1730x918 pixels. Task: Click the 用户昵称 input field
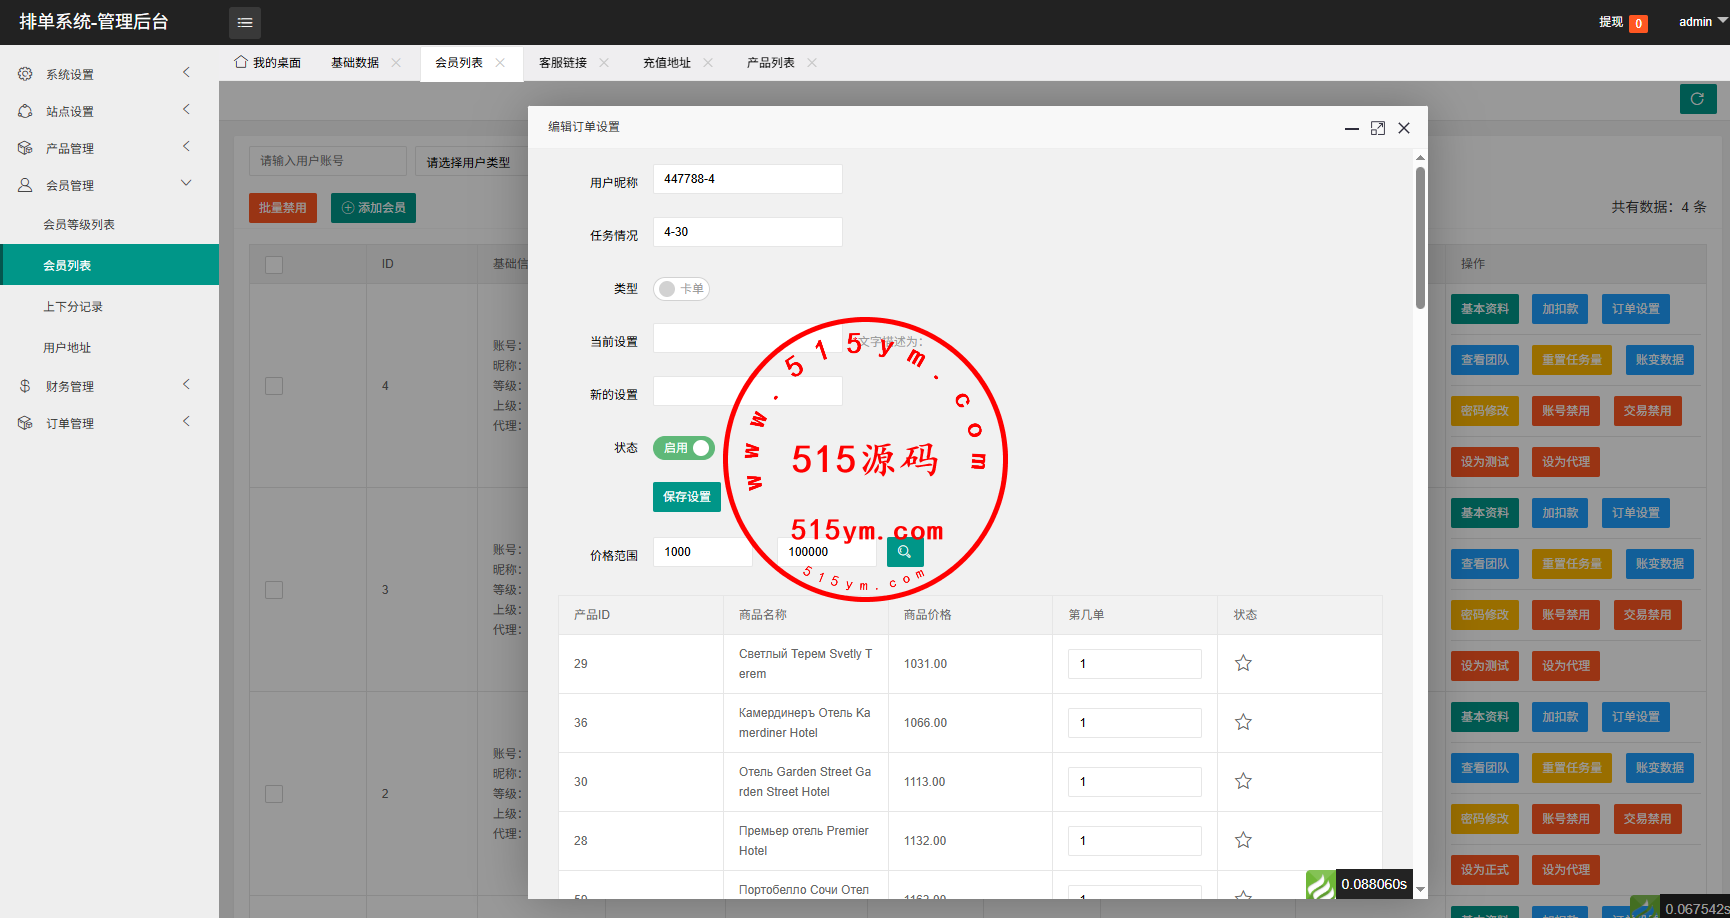(747, 179)
